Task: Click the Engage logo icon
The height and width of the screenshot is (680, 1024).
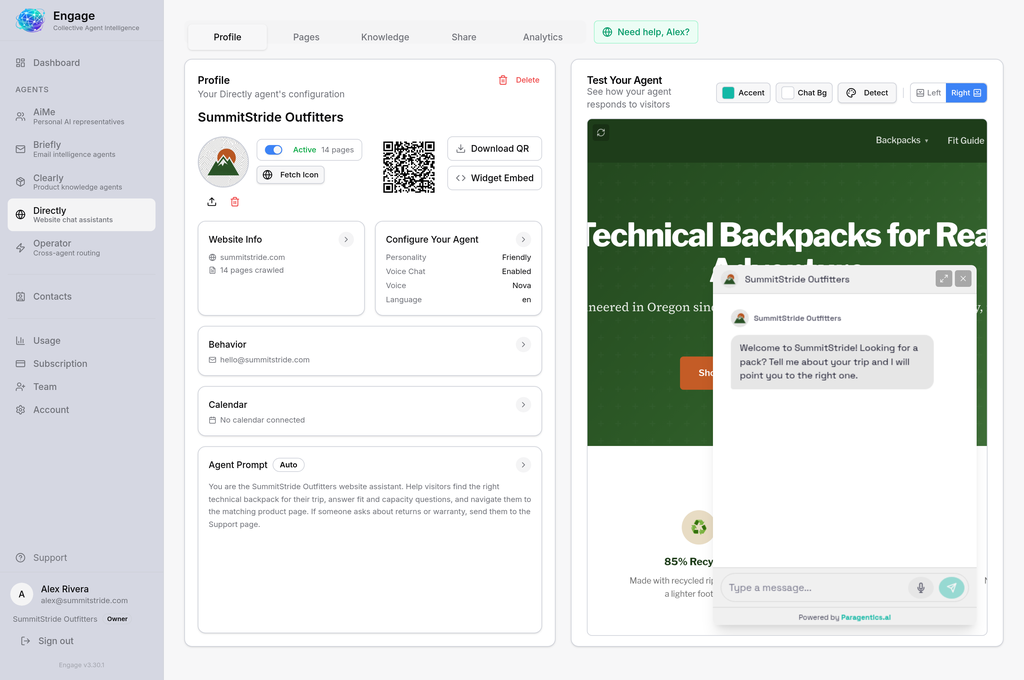Action: click(30, 20)
